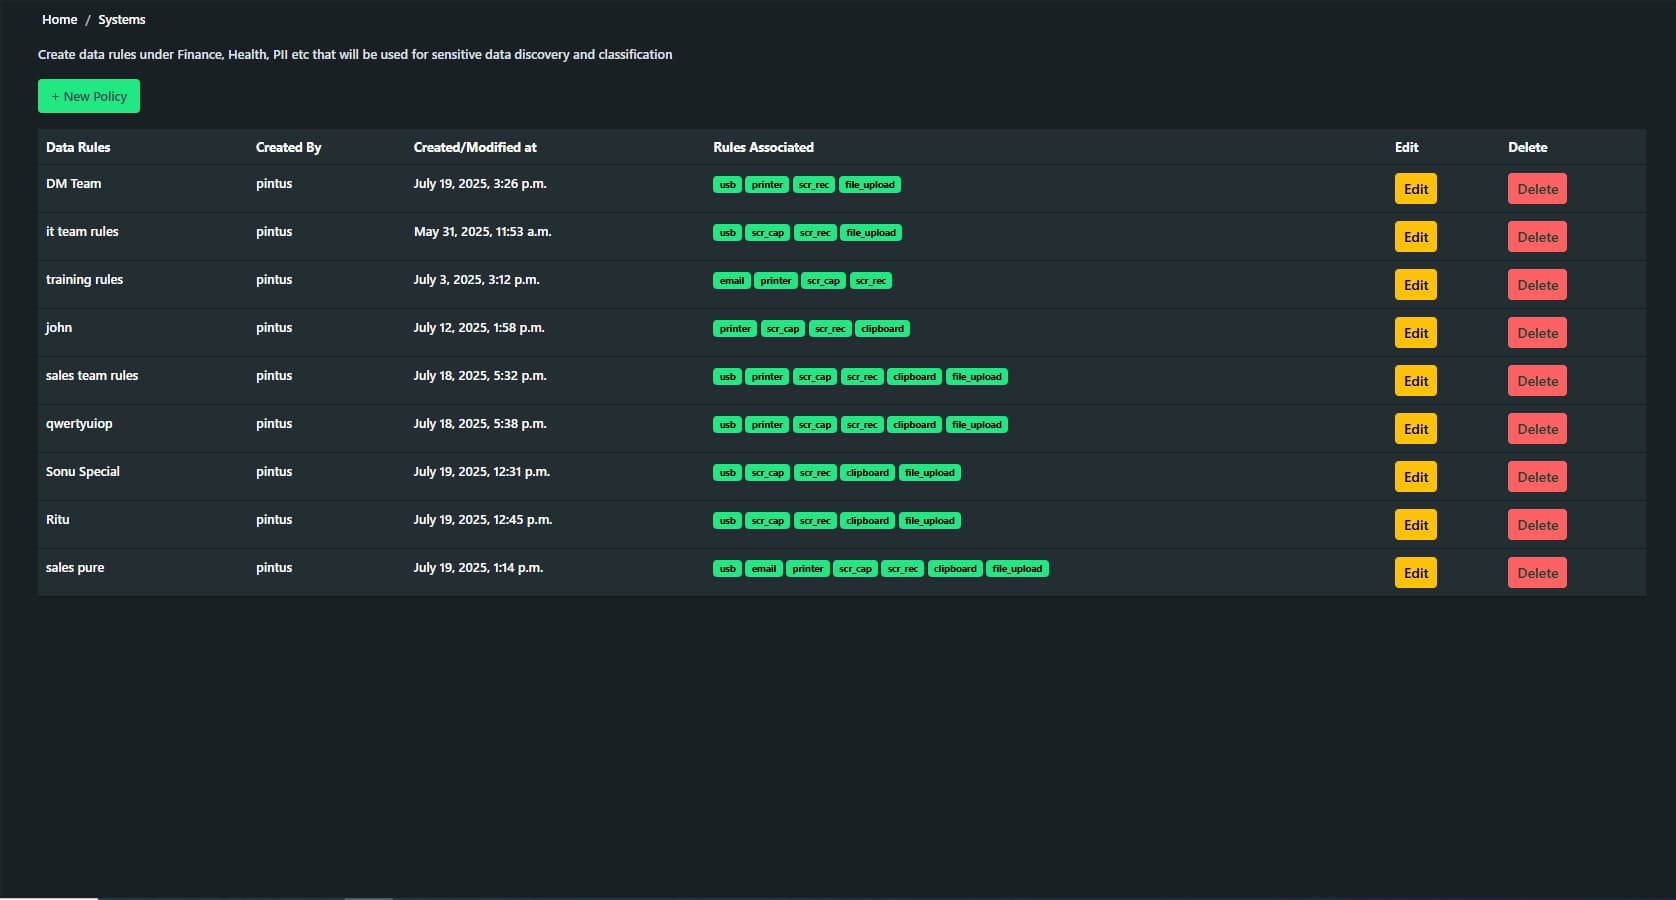Select the clipboard tag in john row
The height and width of the screenshot is (900, 1676).
(882, 329)
